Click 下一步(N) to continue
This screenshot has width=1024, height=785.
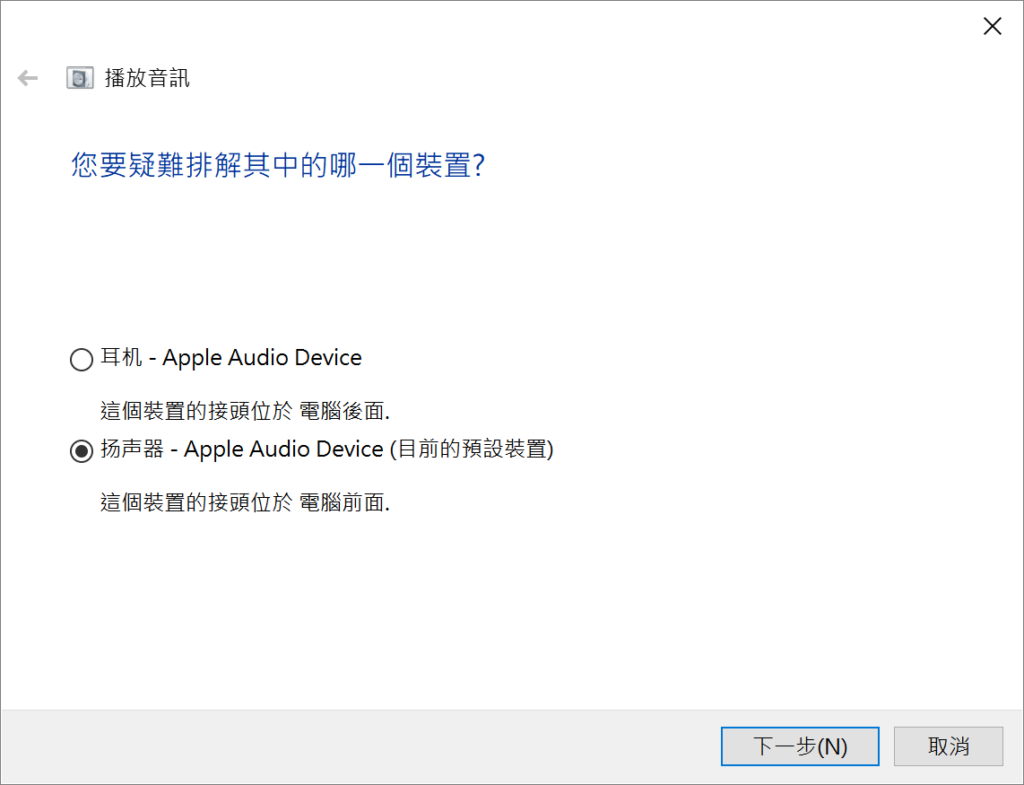point(800,746)
